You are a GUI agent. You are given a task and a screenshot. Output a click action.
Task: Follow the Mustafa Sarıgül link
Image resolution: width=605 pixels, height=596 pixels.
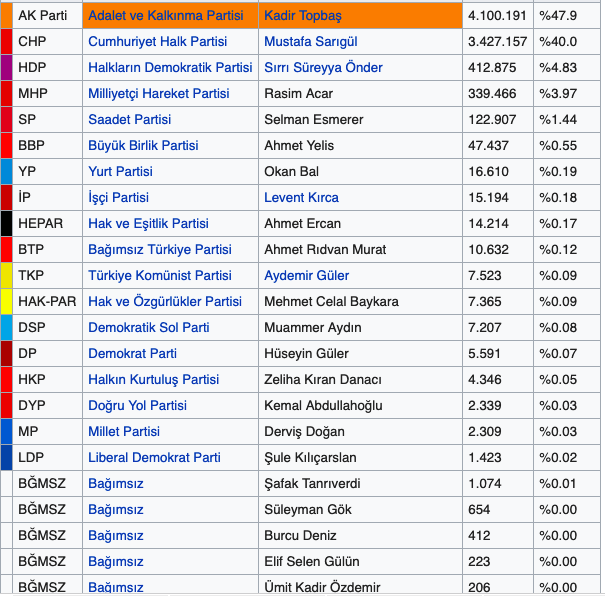(x=310, y=42)
